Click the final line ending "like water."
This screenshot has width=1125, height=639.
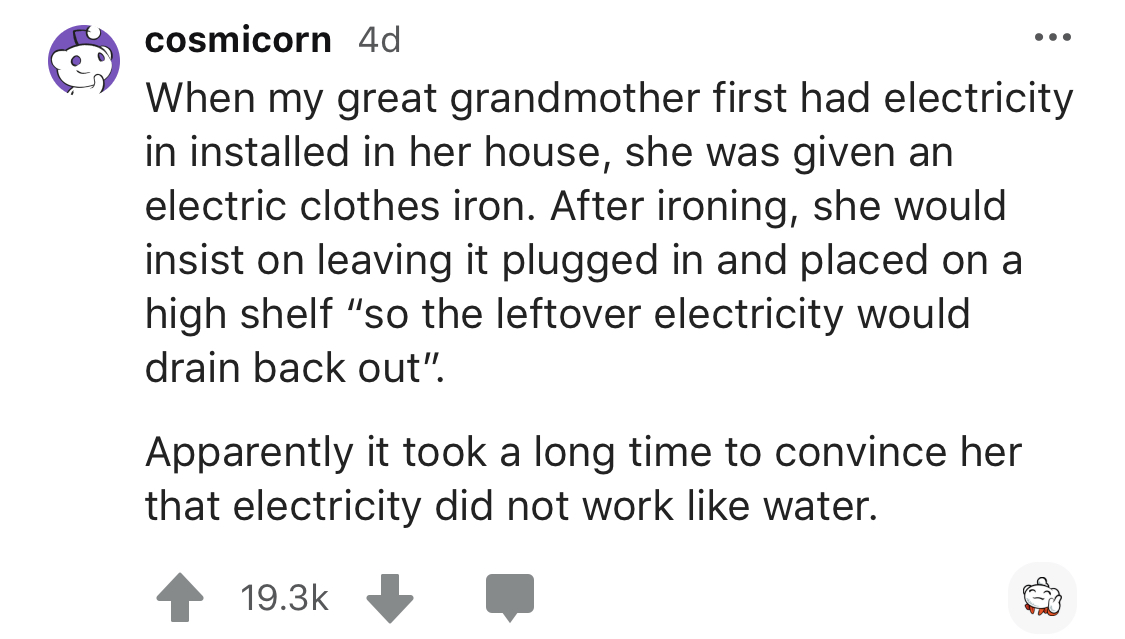click(x=512, y=506)
